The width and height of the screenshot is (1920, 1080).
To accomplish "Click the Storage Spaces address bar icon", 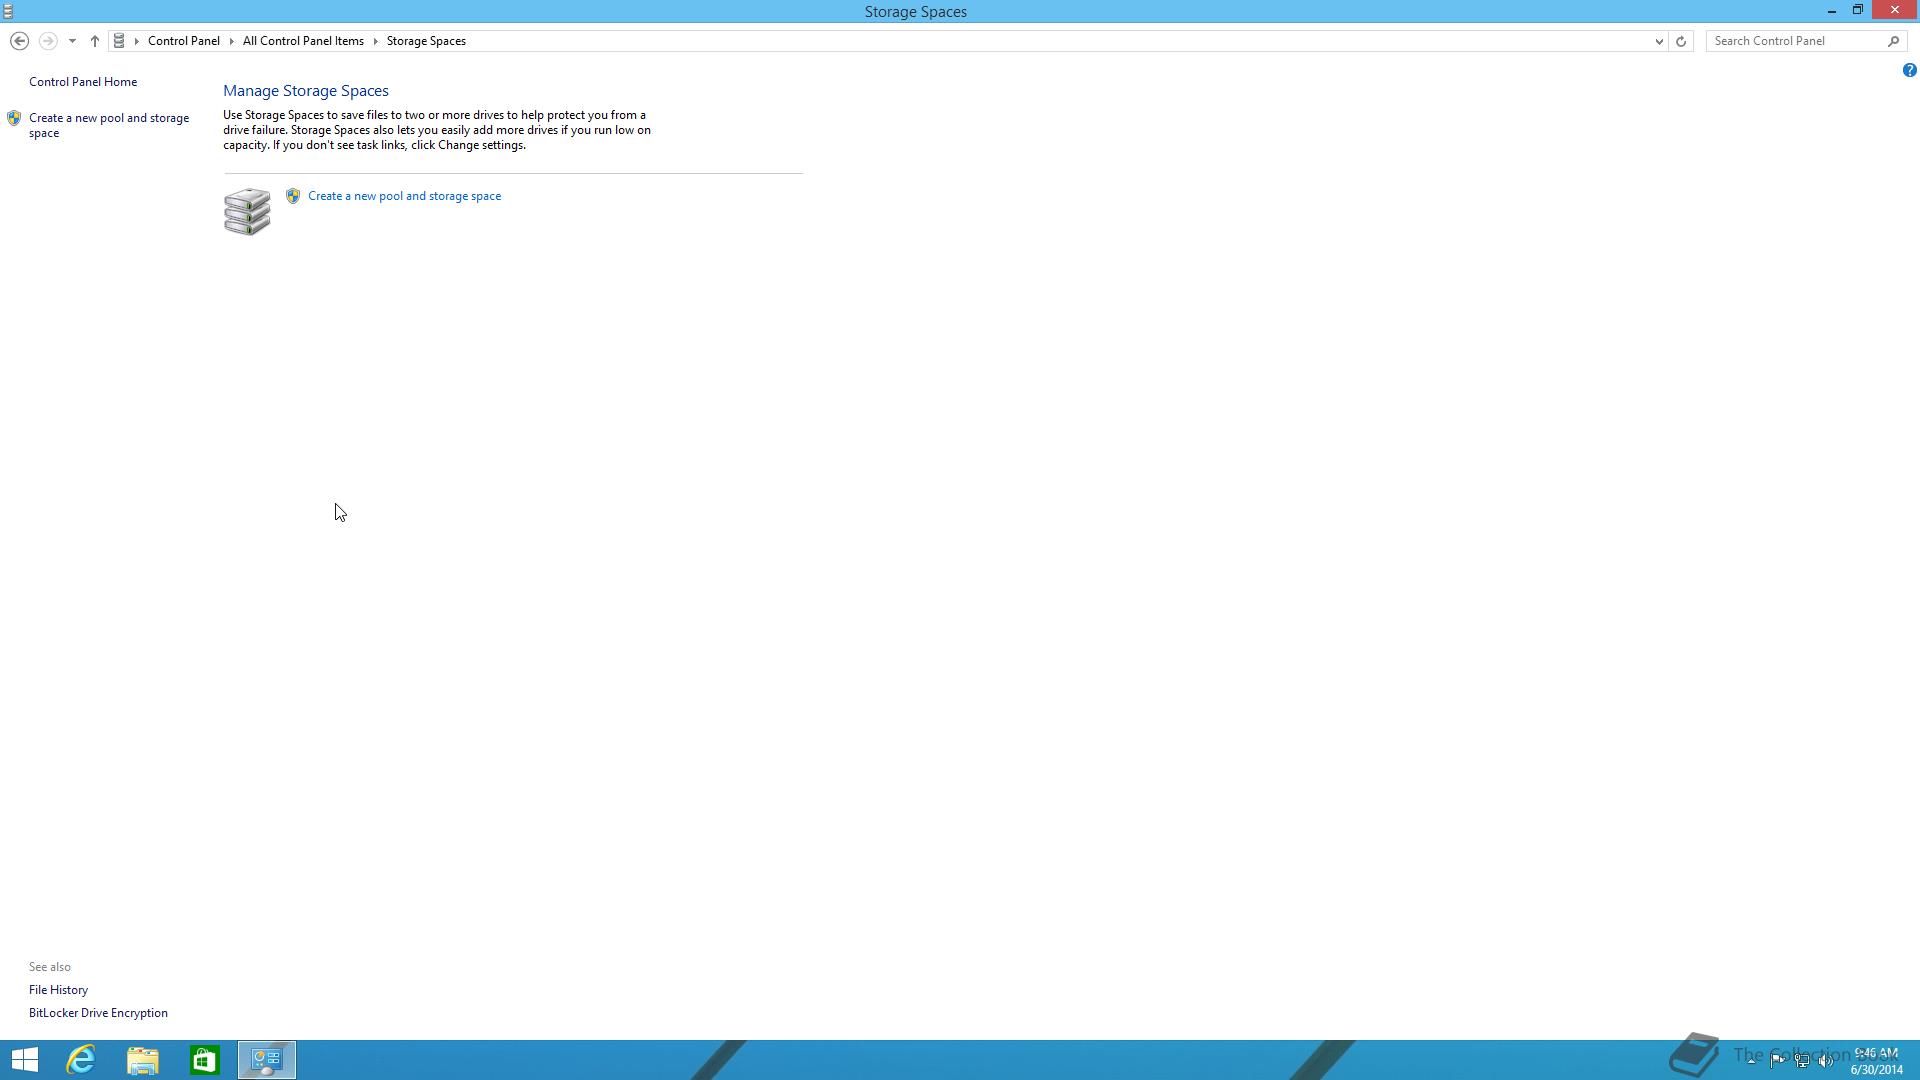I will 119,41.
